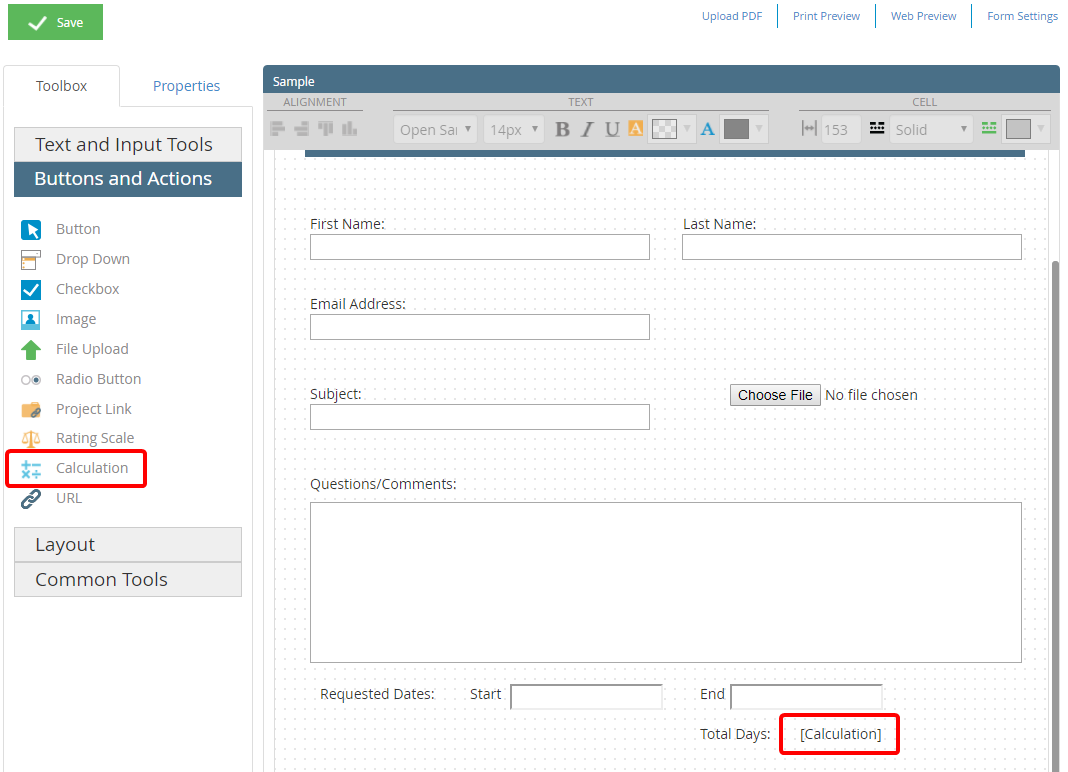
Task: Select the File Upload tool
Action: [91, 349]
